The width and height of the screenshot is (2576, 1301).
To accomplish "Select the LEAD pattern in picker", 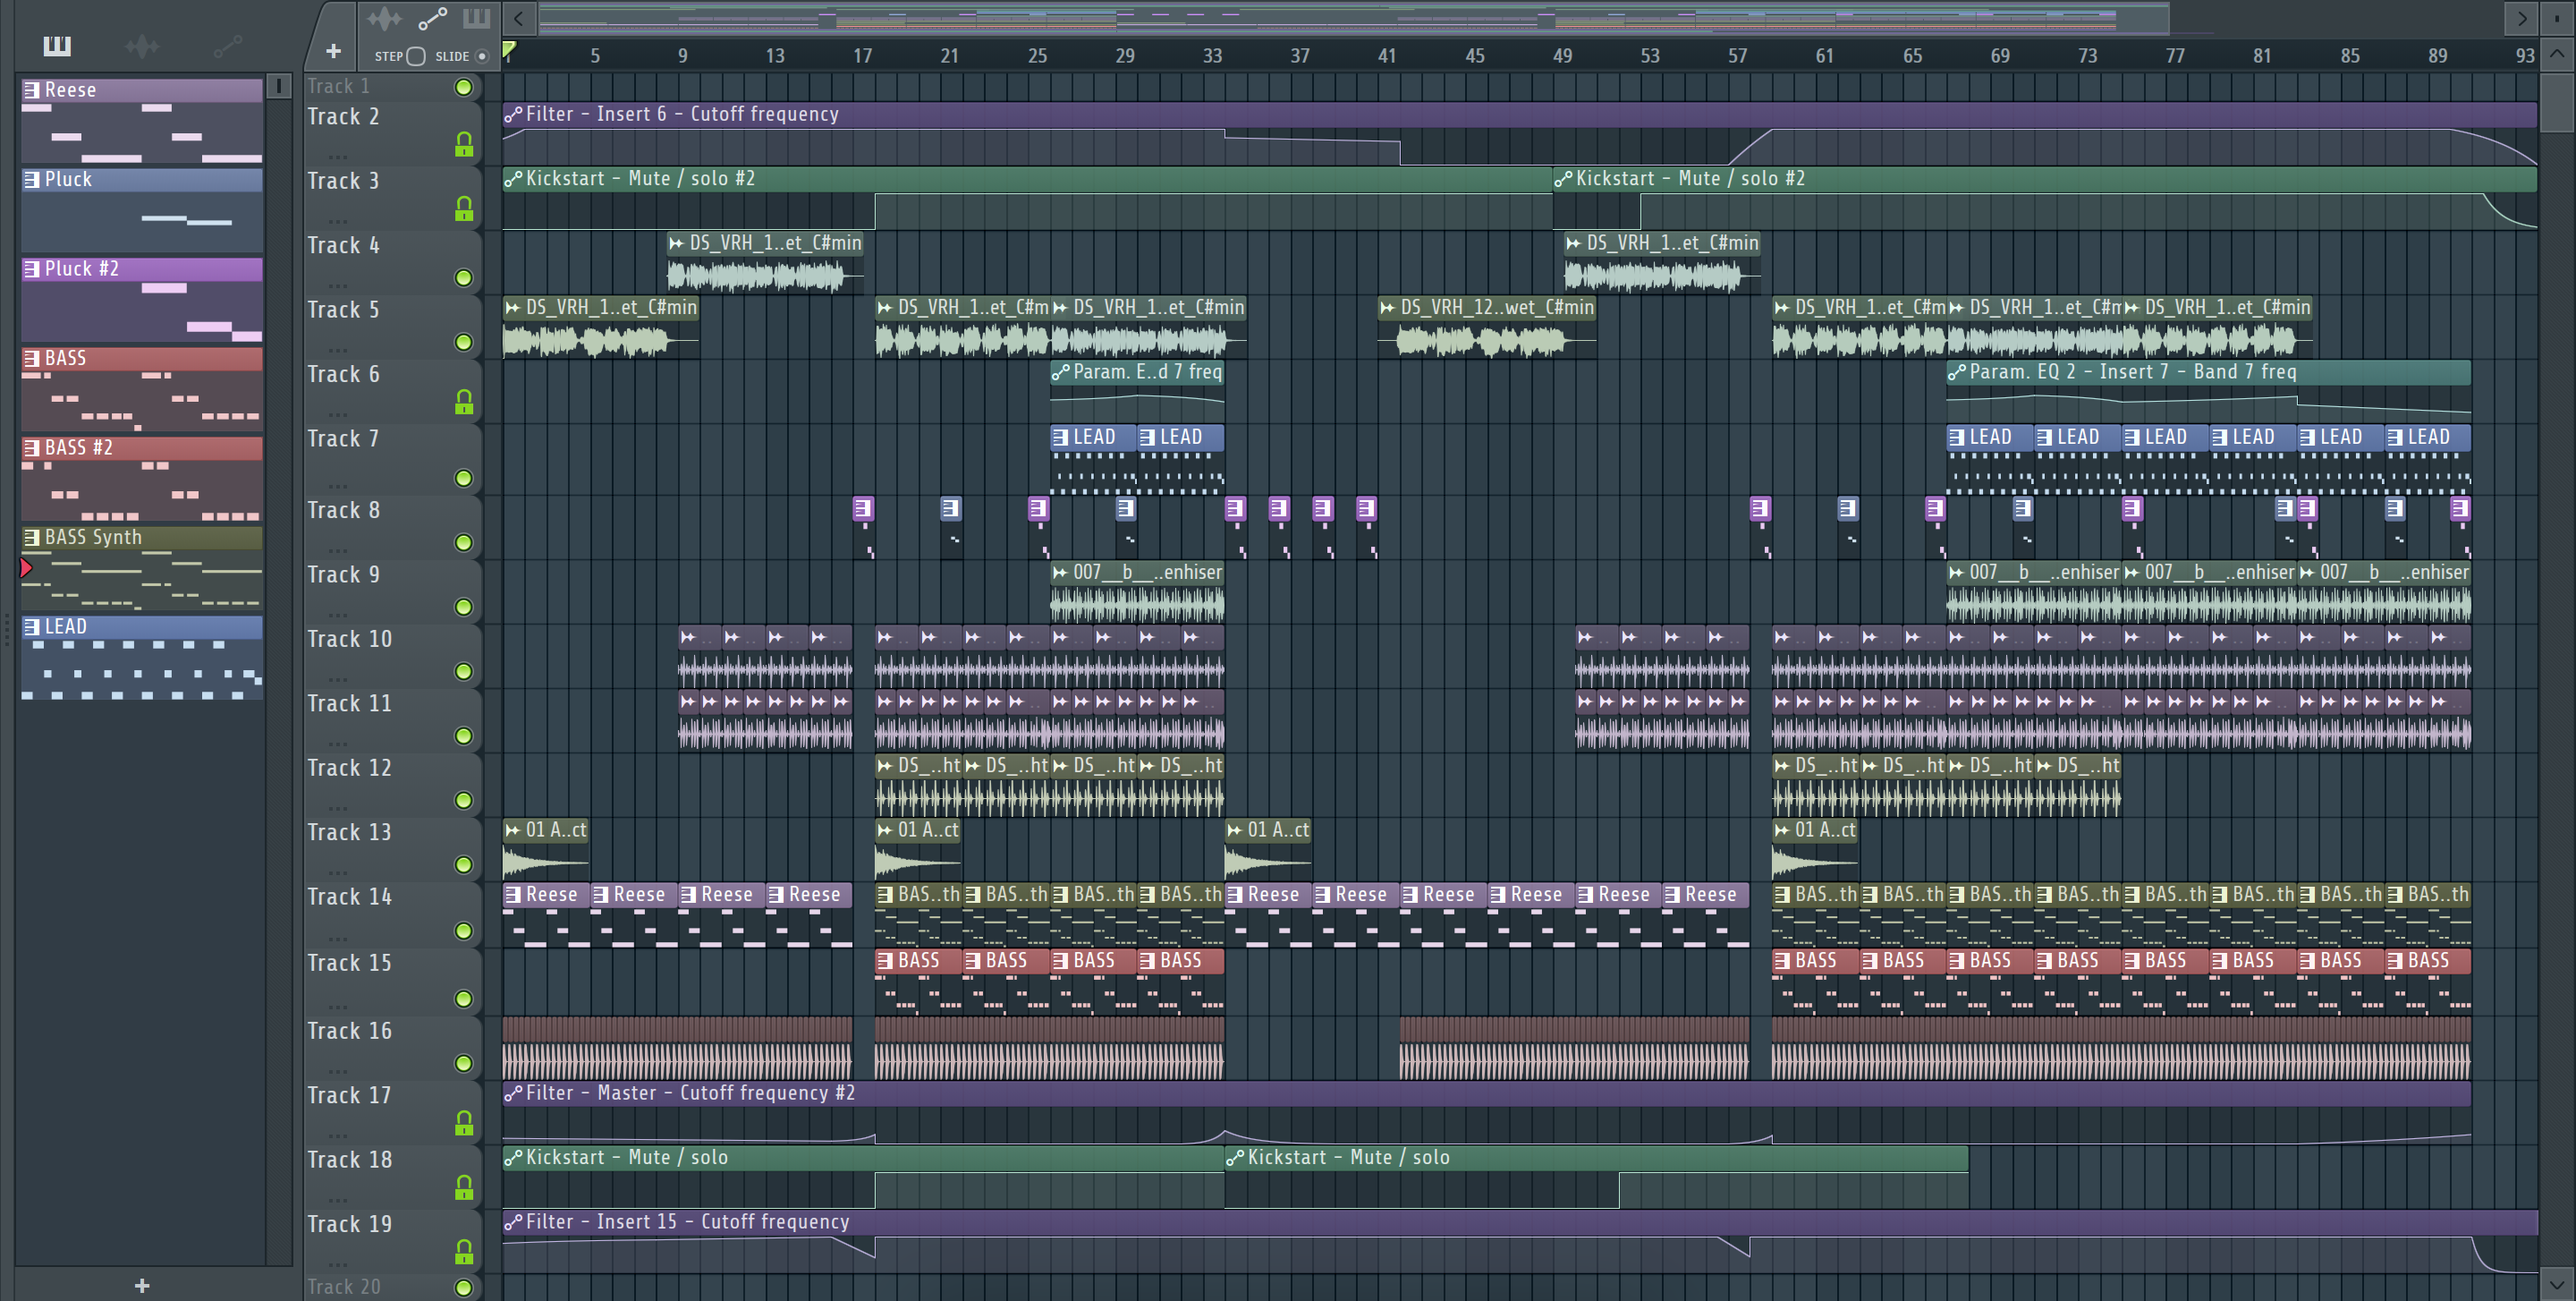I will click(x=142, y=657).
